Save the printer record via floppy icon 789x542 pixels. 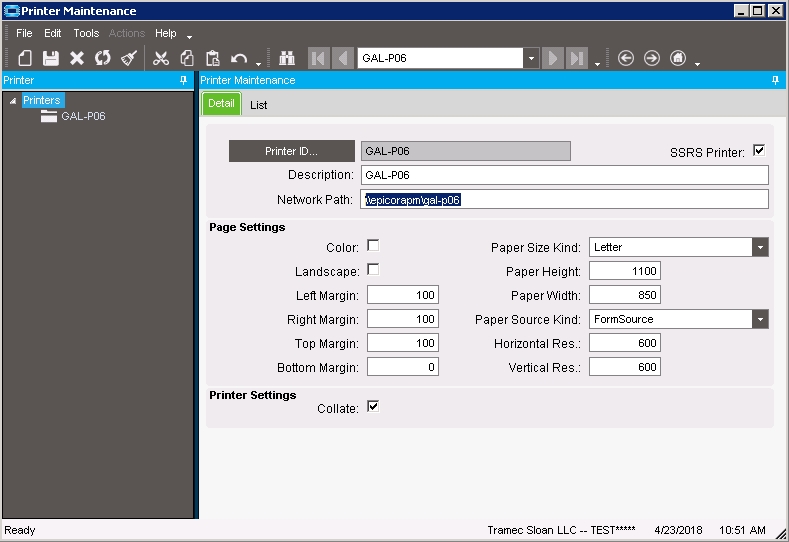(x=51, y=58)
